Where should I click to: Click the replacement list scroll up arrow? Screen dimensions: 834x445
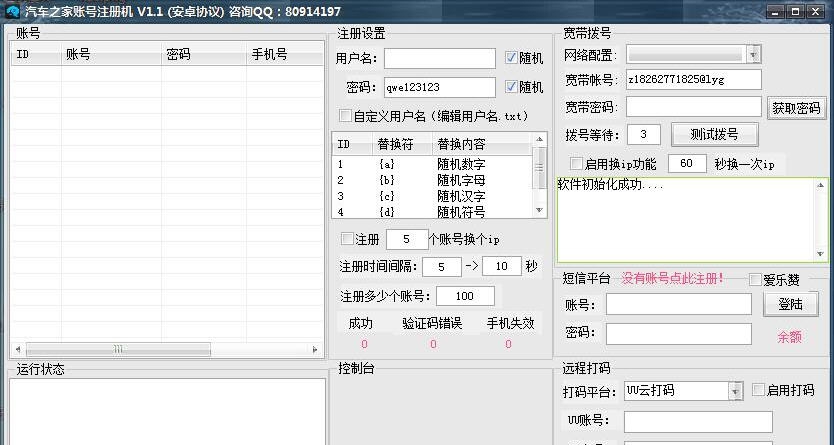click(x=539, y=139)
